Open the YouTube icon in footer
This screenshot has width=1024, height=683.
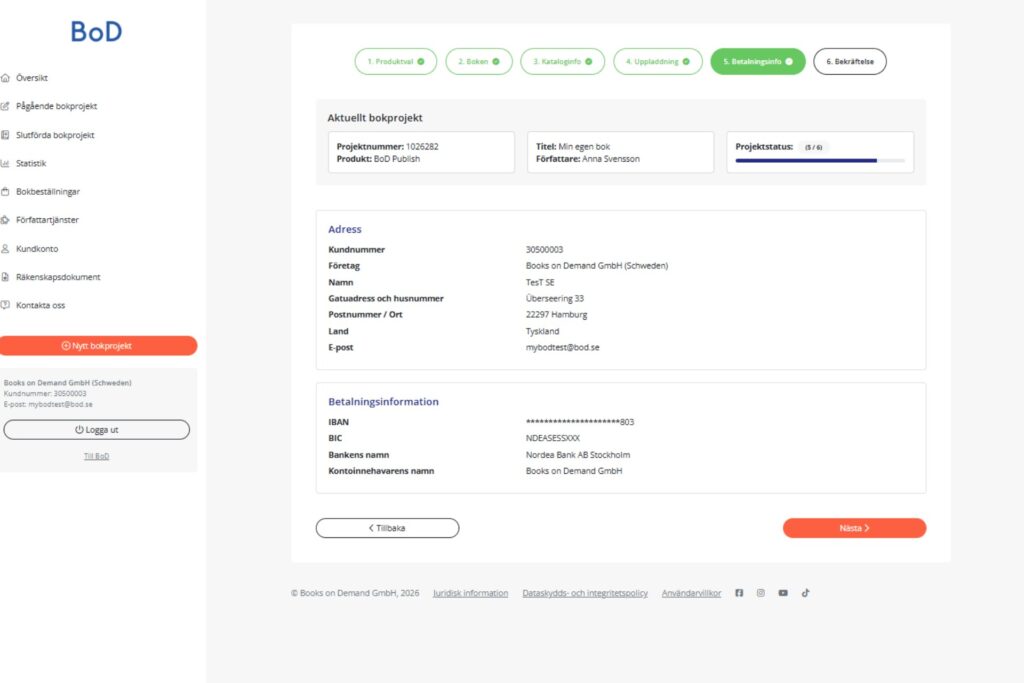pos(783,593)
